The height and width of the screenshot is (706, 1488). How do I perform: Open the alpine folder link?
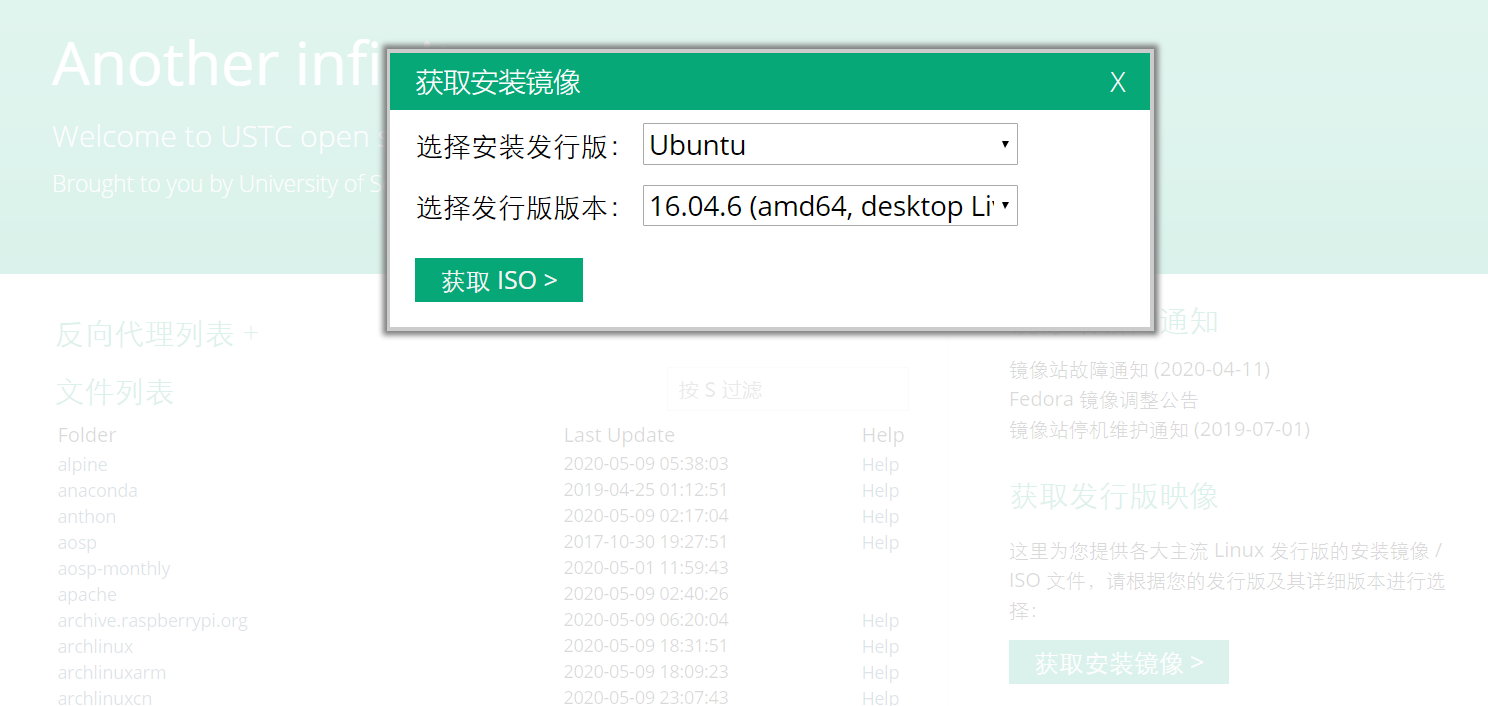tap(82, 464)
